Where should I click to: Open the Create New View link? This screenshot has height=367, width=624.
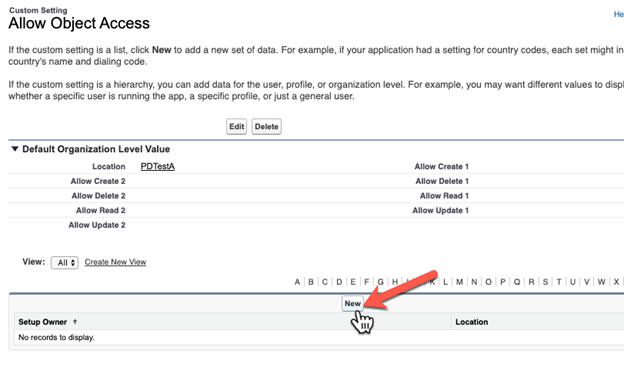[115, 262]
